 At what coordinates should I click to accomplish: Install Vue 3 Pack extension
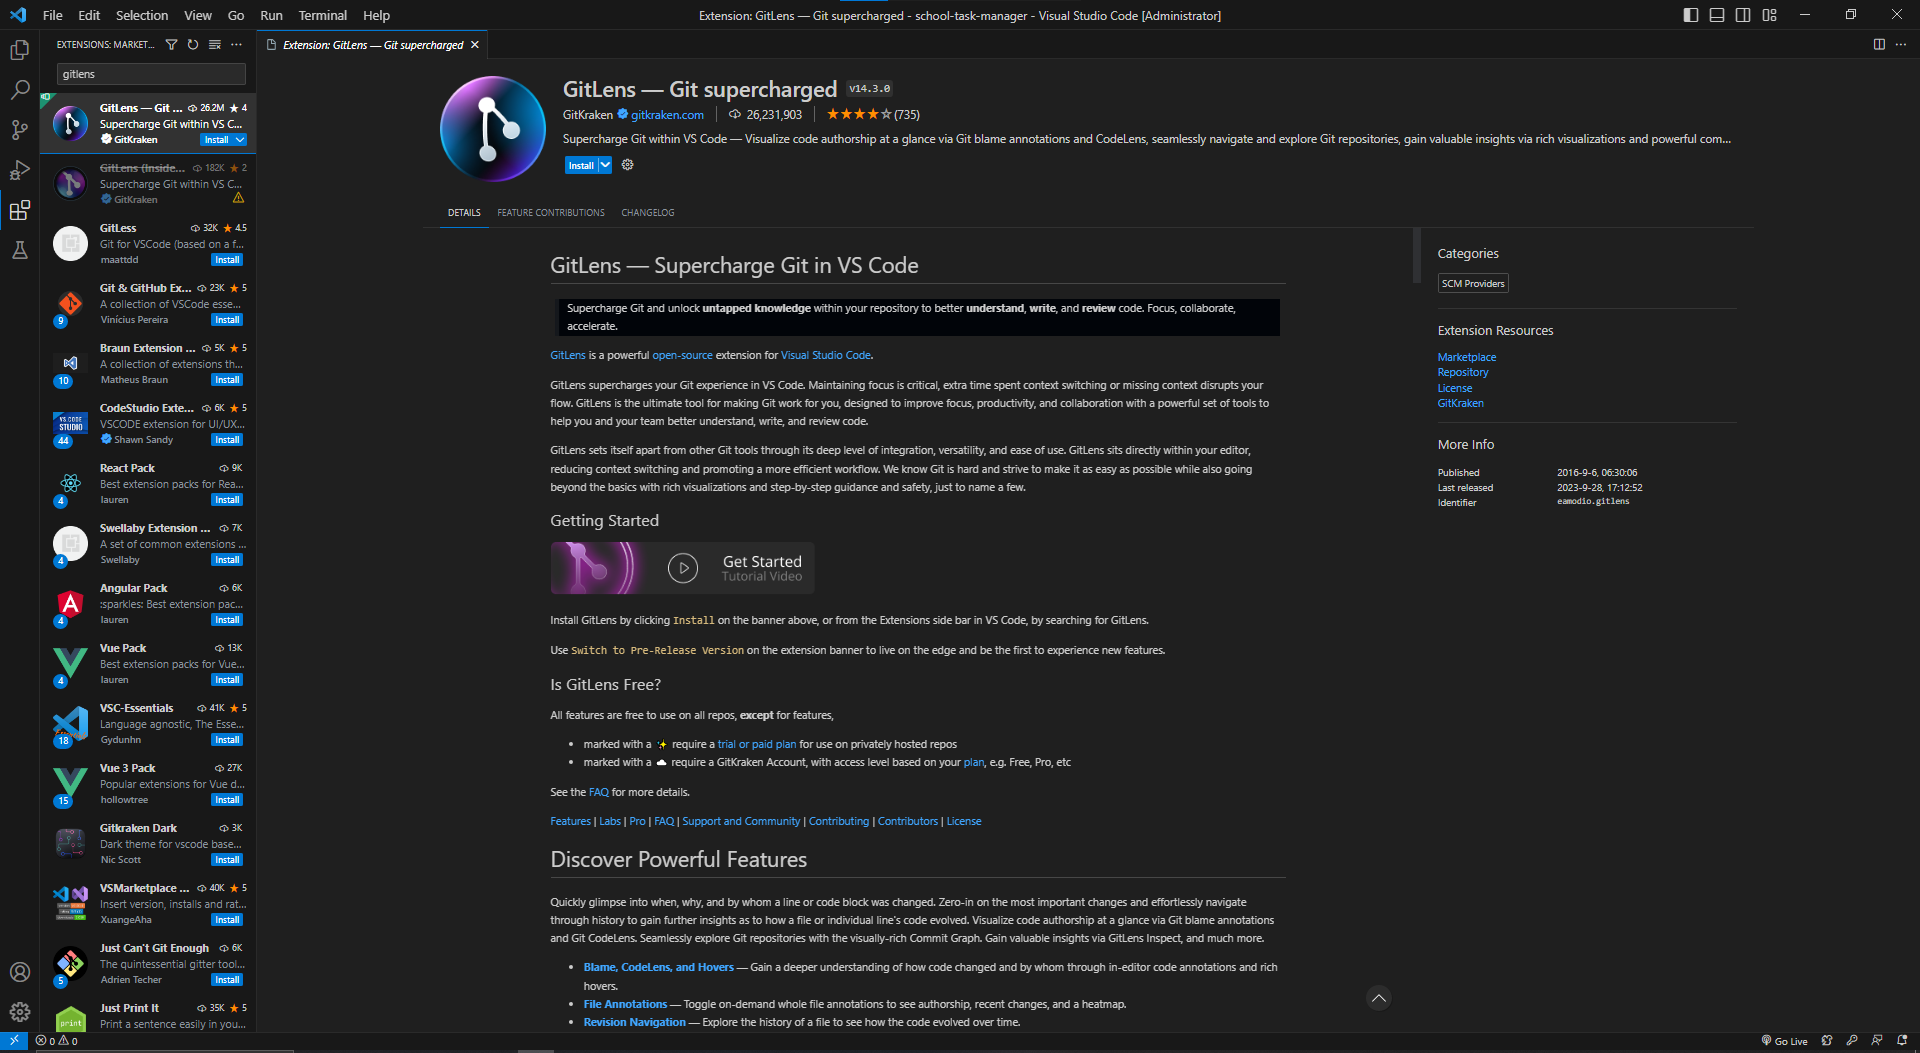[x=227, y=800]
